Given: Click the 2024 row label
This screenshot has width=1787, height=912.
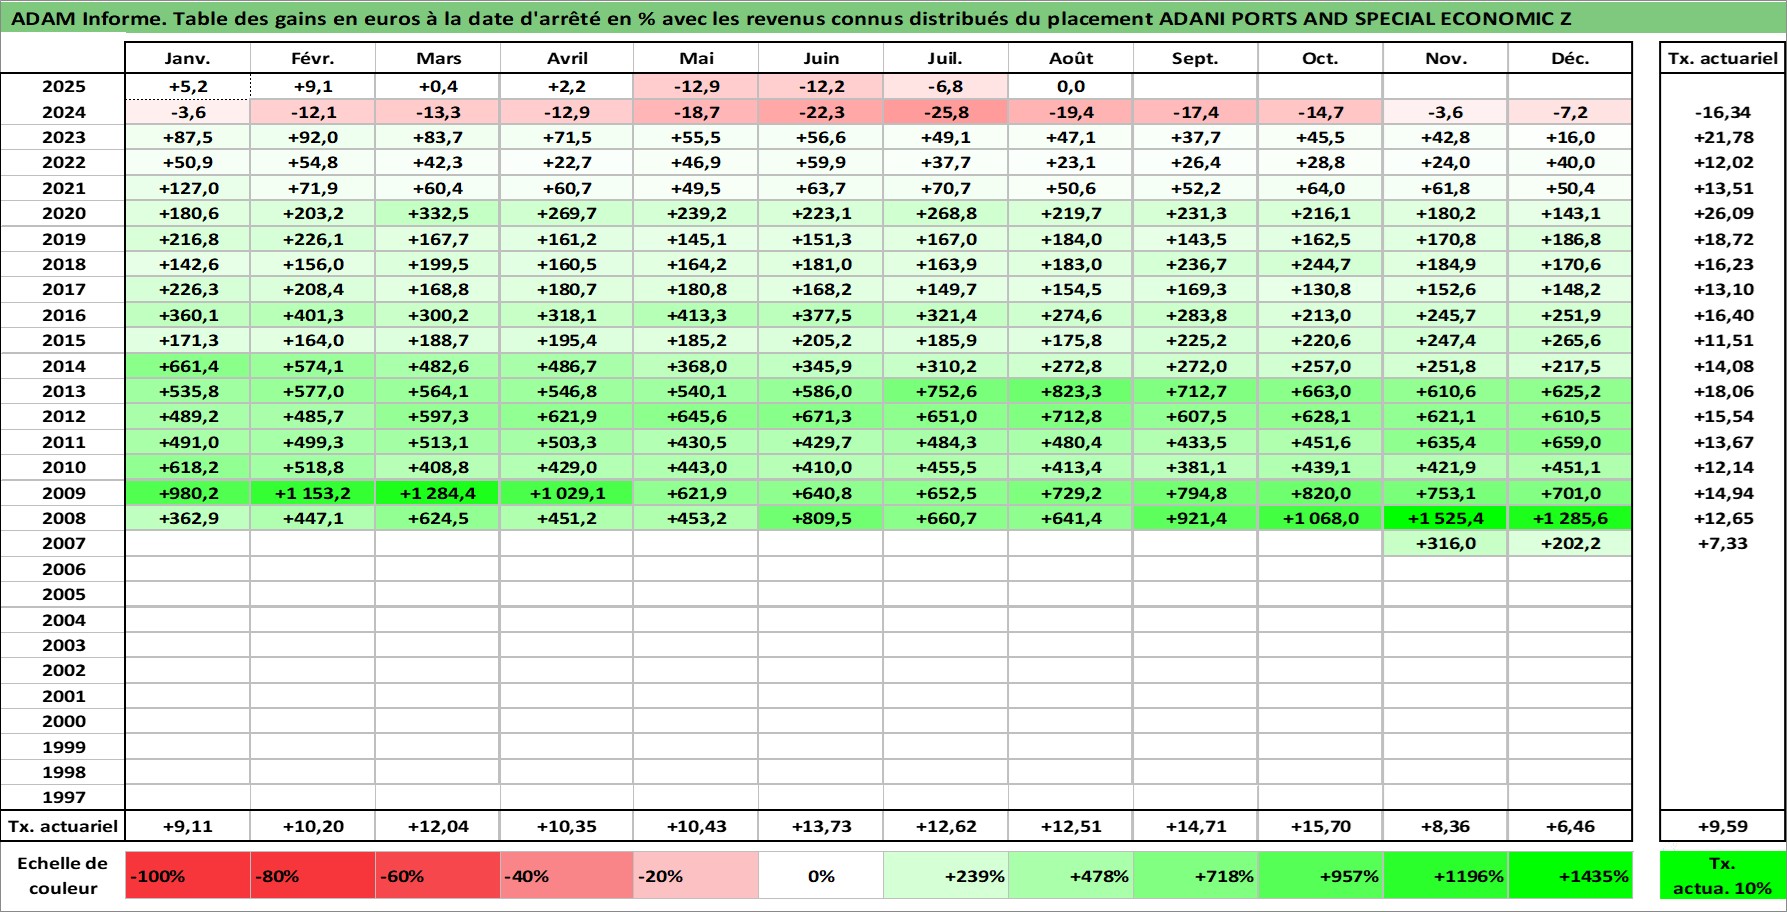Looking at the screenshot, I should (x=63, y=112).
